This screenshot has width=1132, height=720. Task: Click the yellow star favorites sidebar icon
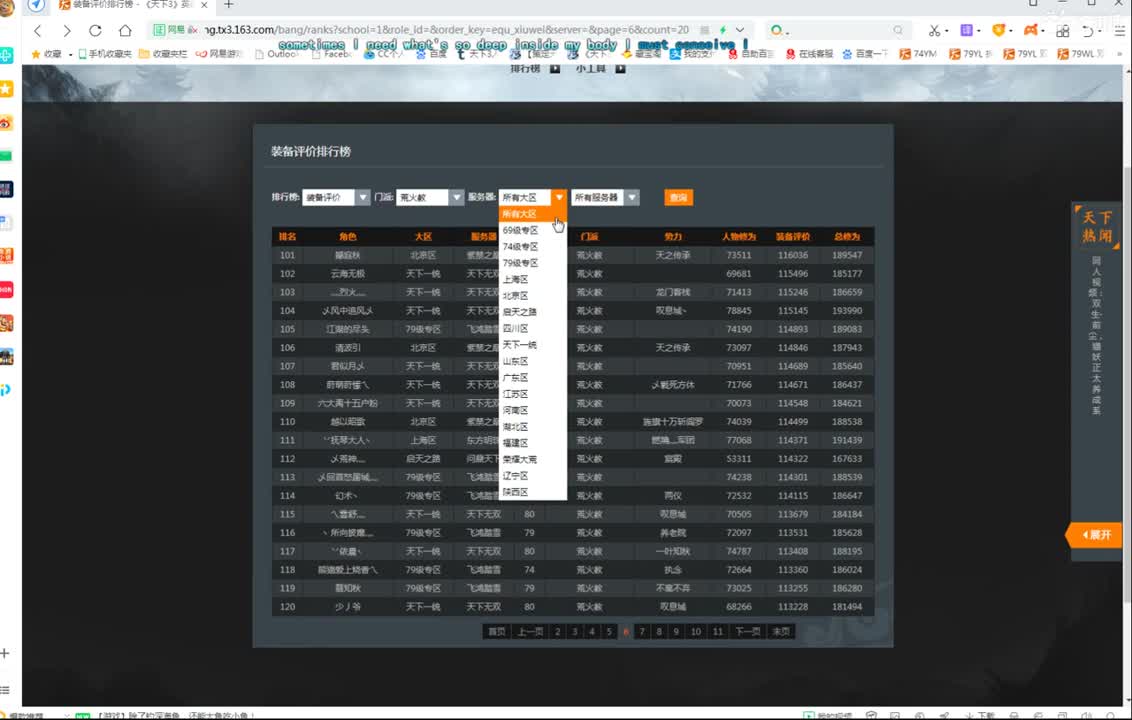(6, 89)
